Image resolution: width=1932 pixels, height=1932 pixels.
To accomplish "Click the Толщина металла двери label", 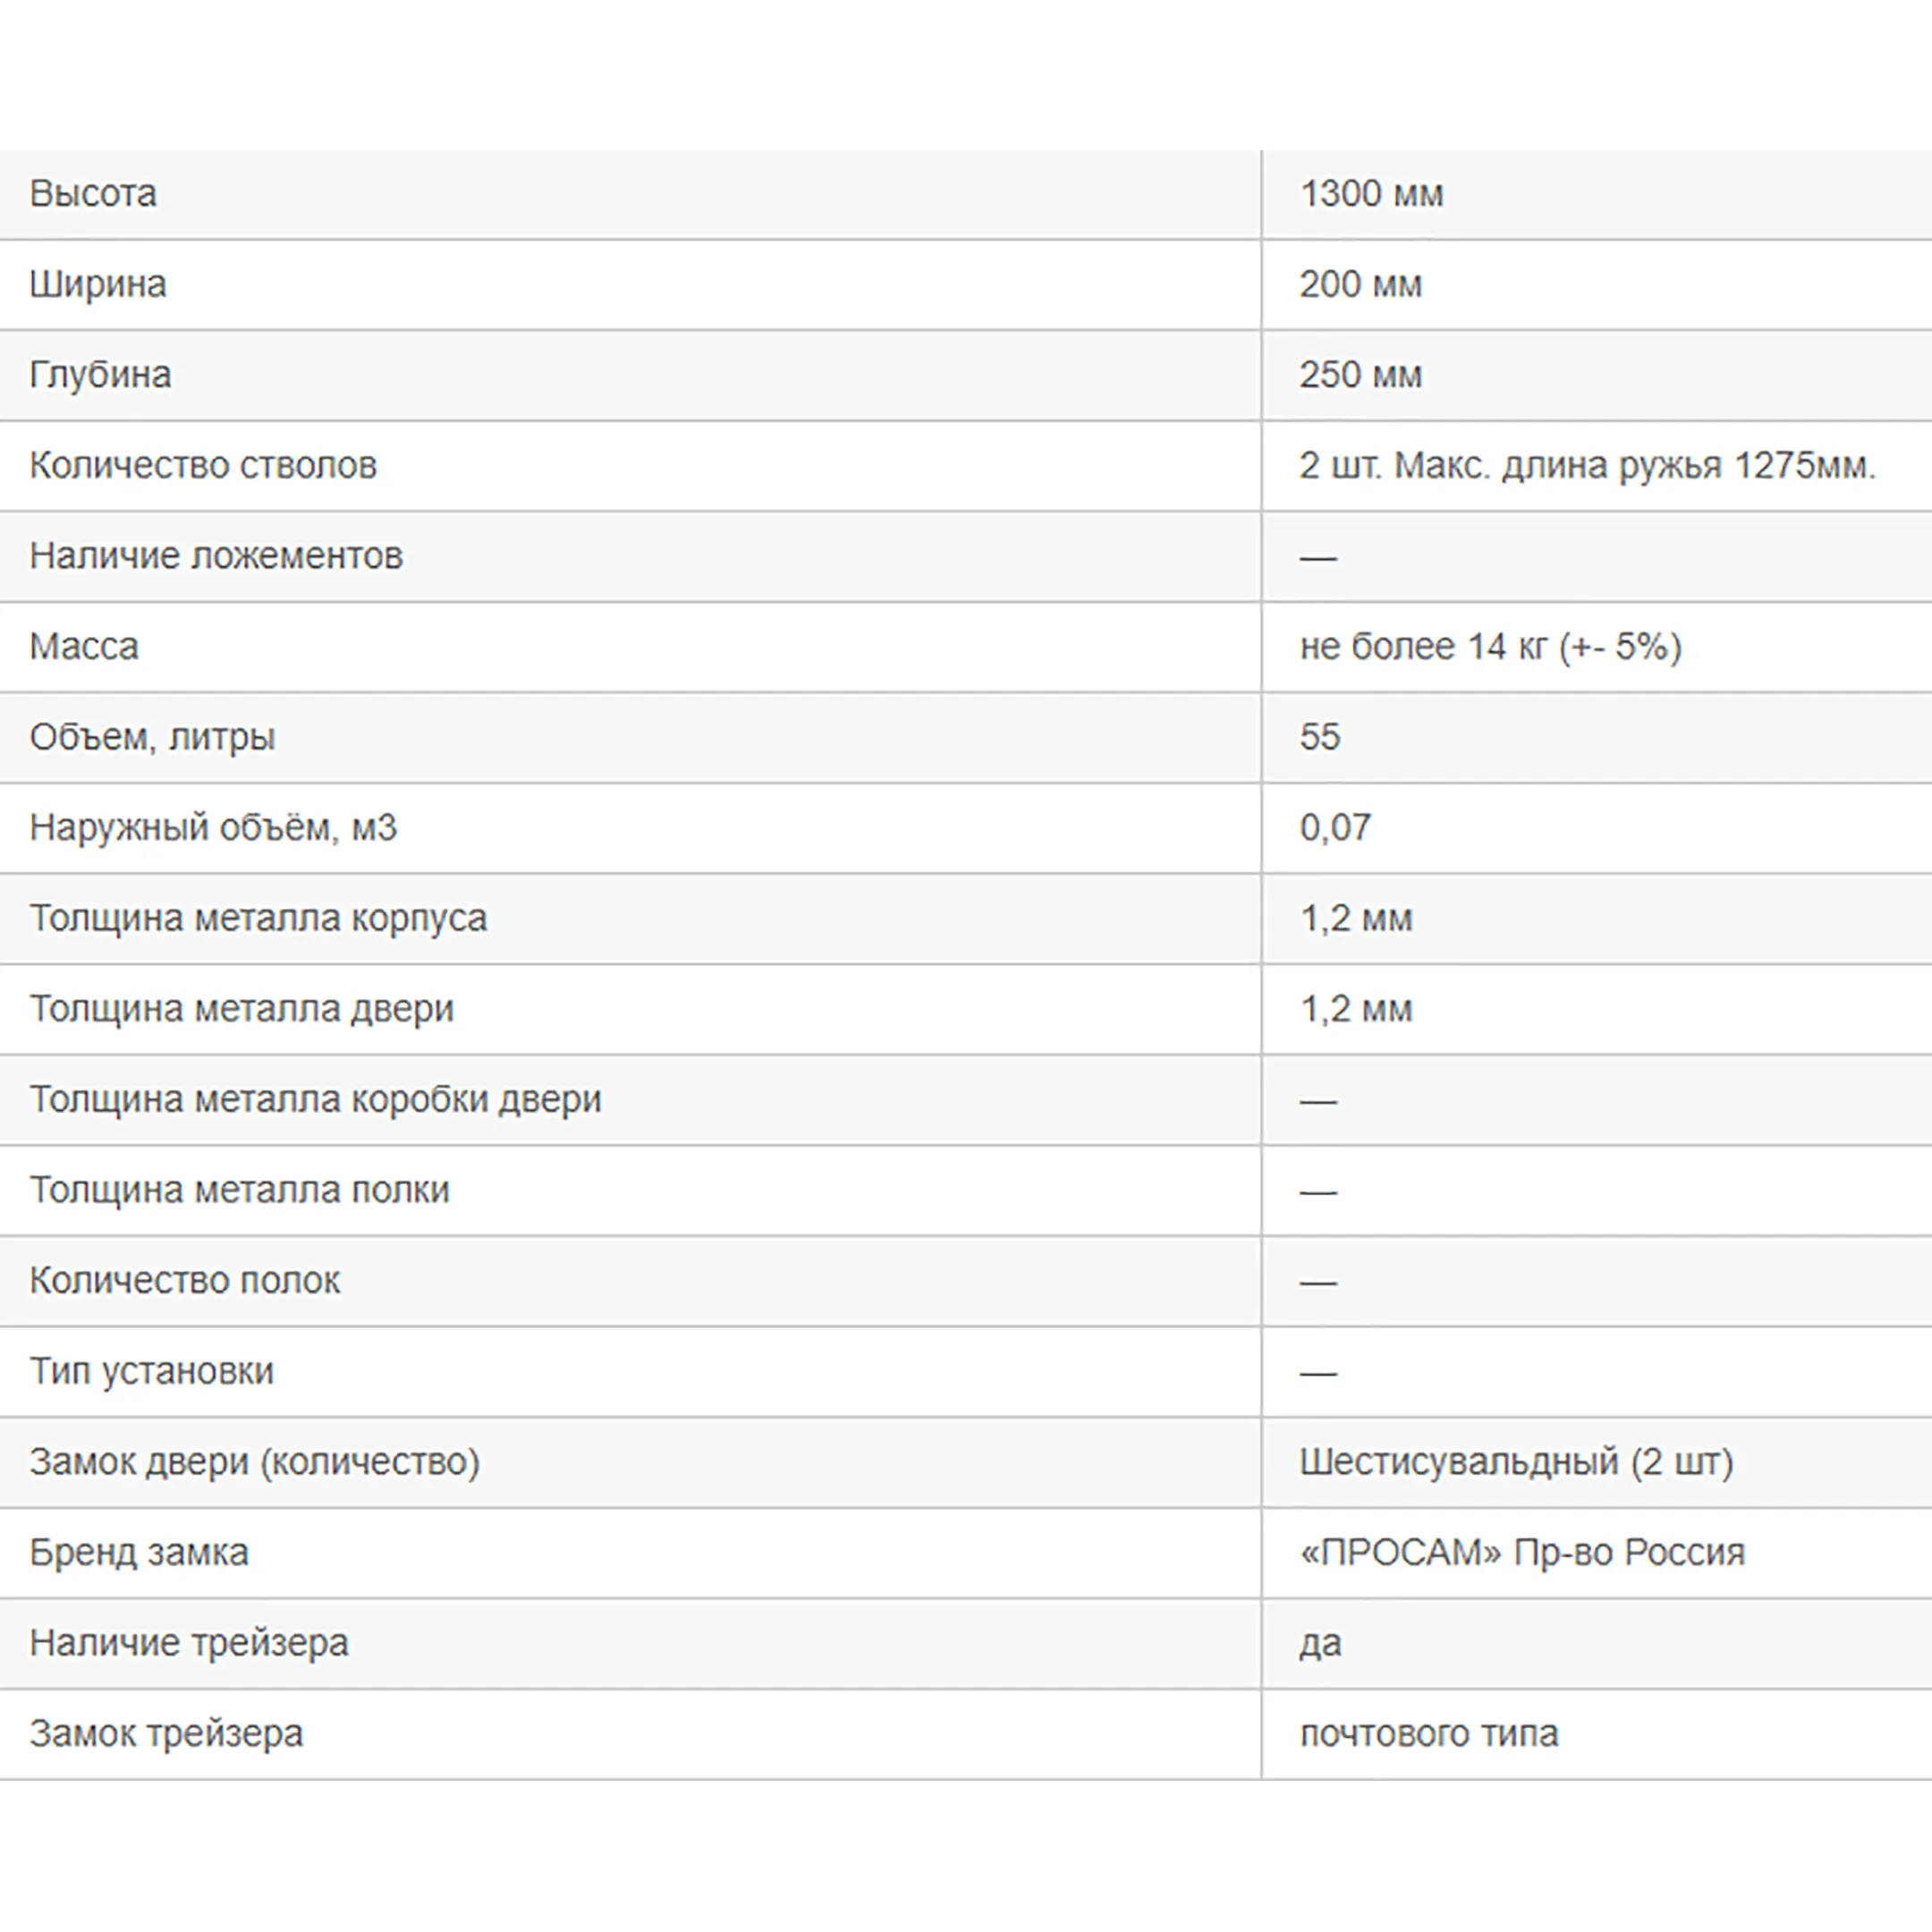I will [242, 1009].
